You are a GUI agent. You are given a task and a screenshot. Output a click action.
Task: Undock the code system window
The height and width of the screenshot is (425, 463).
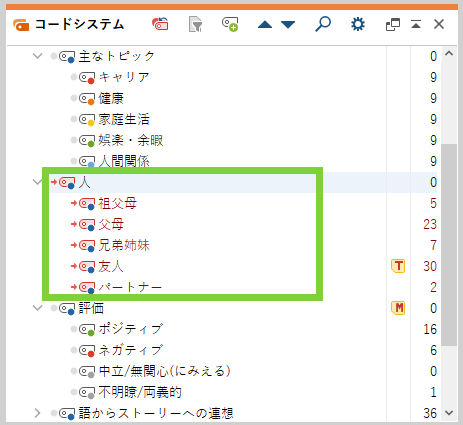coord(393,25)
